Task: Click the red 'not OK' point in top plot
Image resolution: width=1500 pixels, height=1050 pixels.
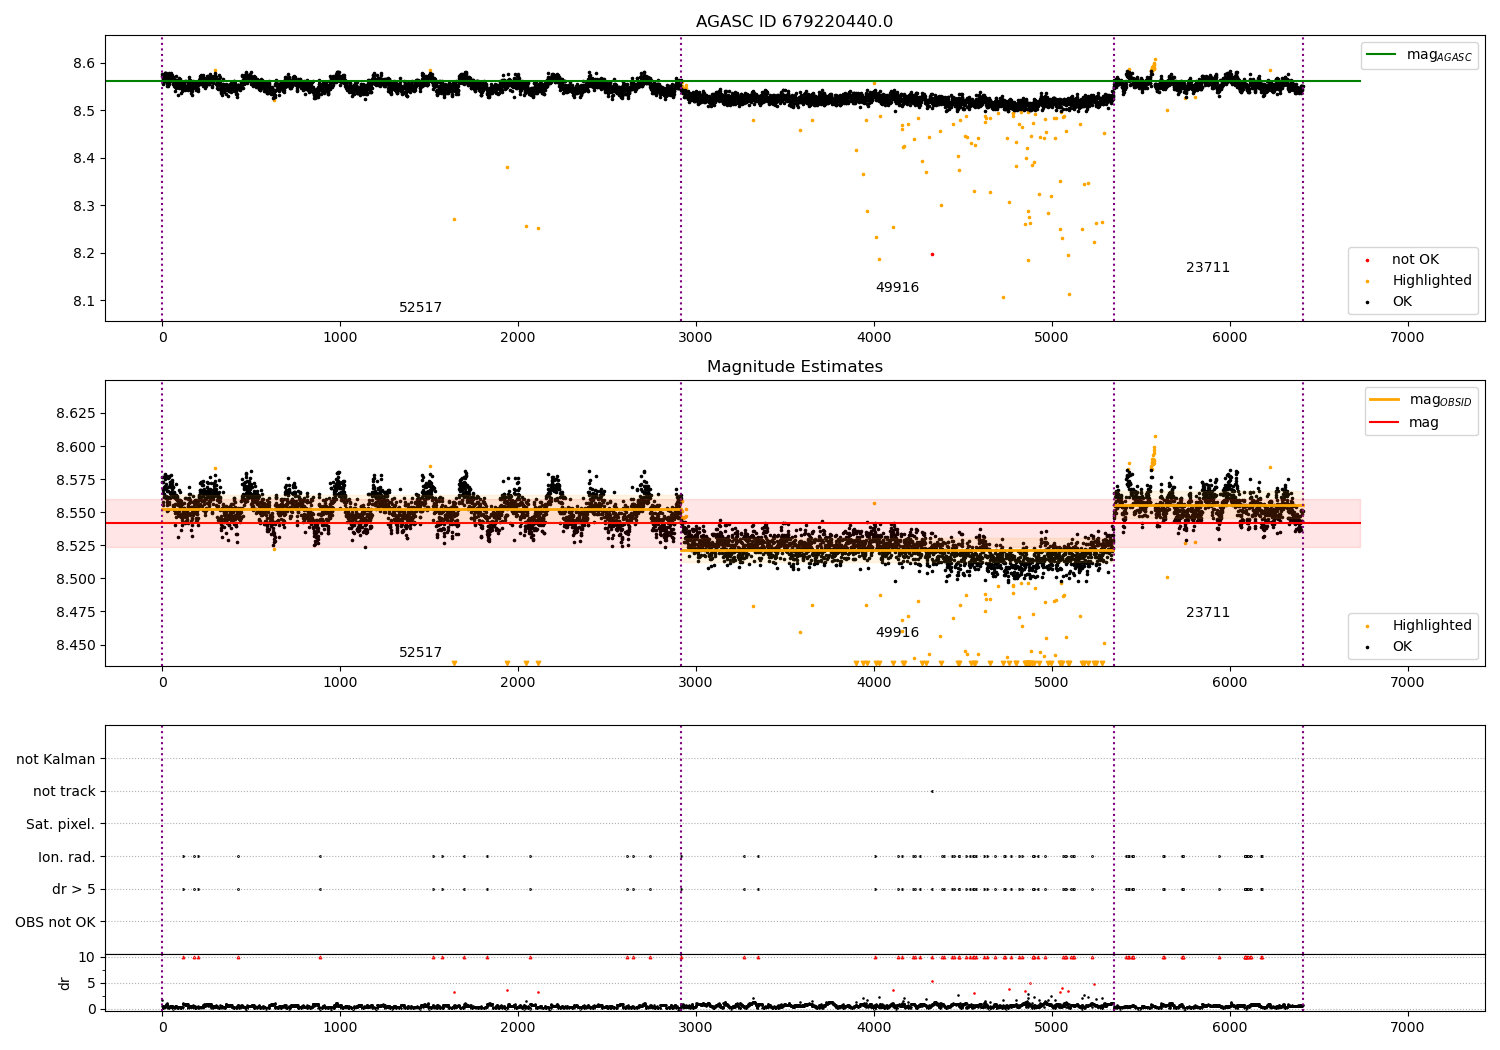Action: (932, 254)
